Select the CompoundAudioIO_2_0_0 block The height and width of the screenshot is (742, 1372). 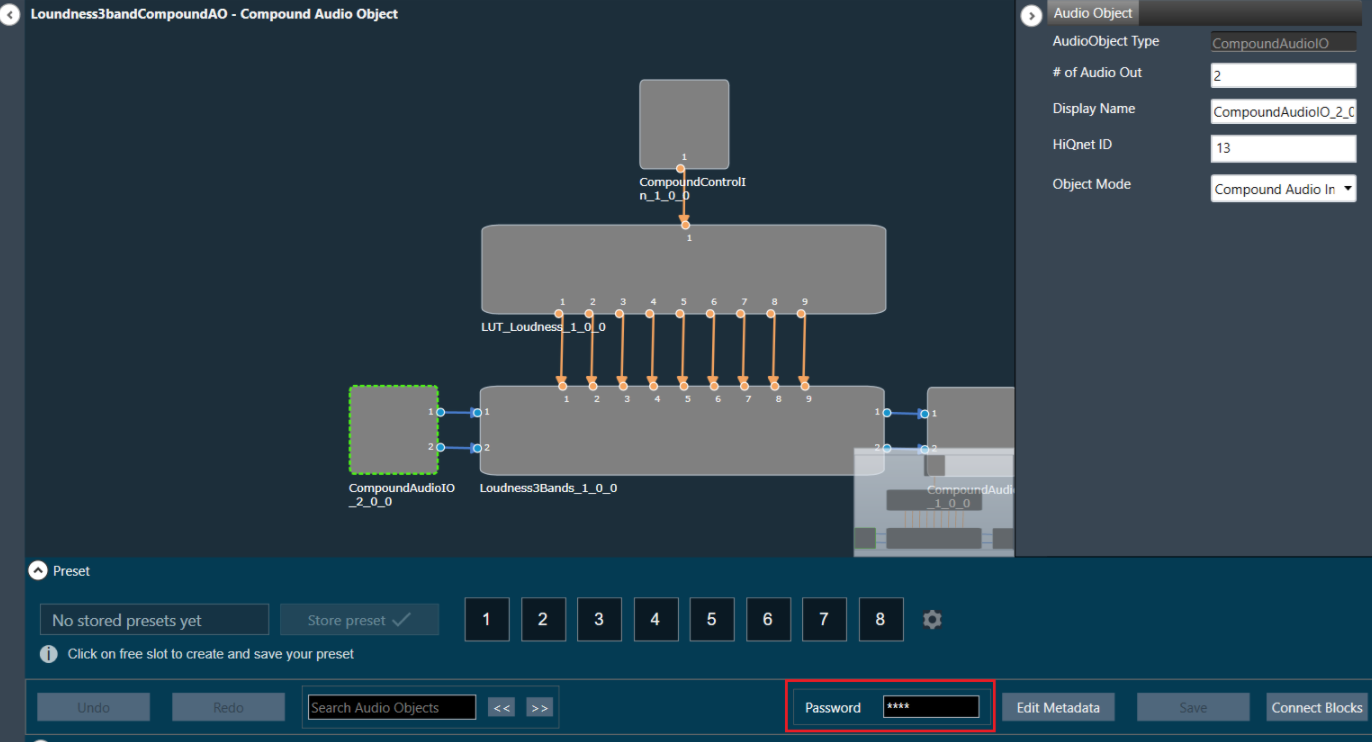(394, 429)
